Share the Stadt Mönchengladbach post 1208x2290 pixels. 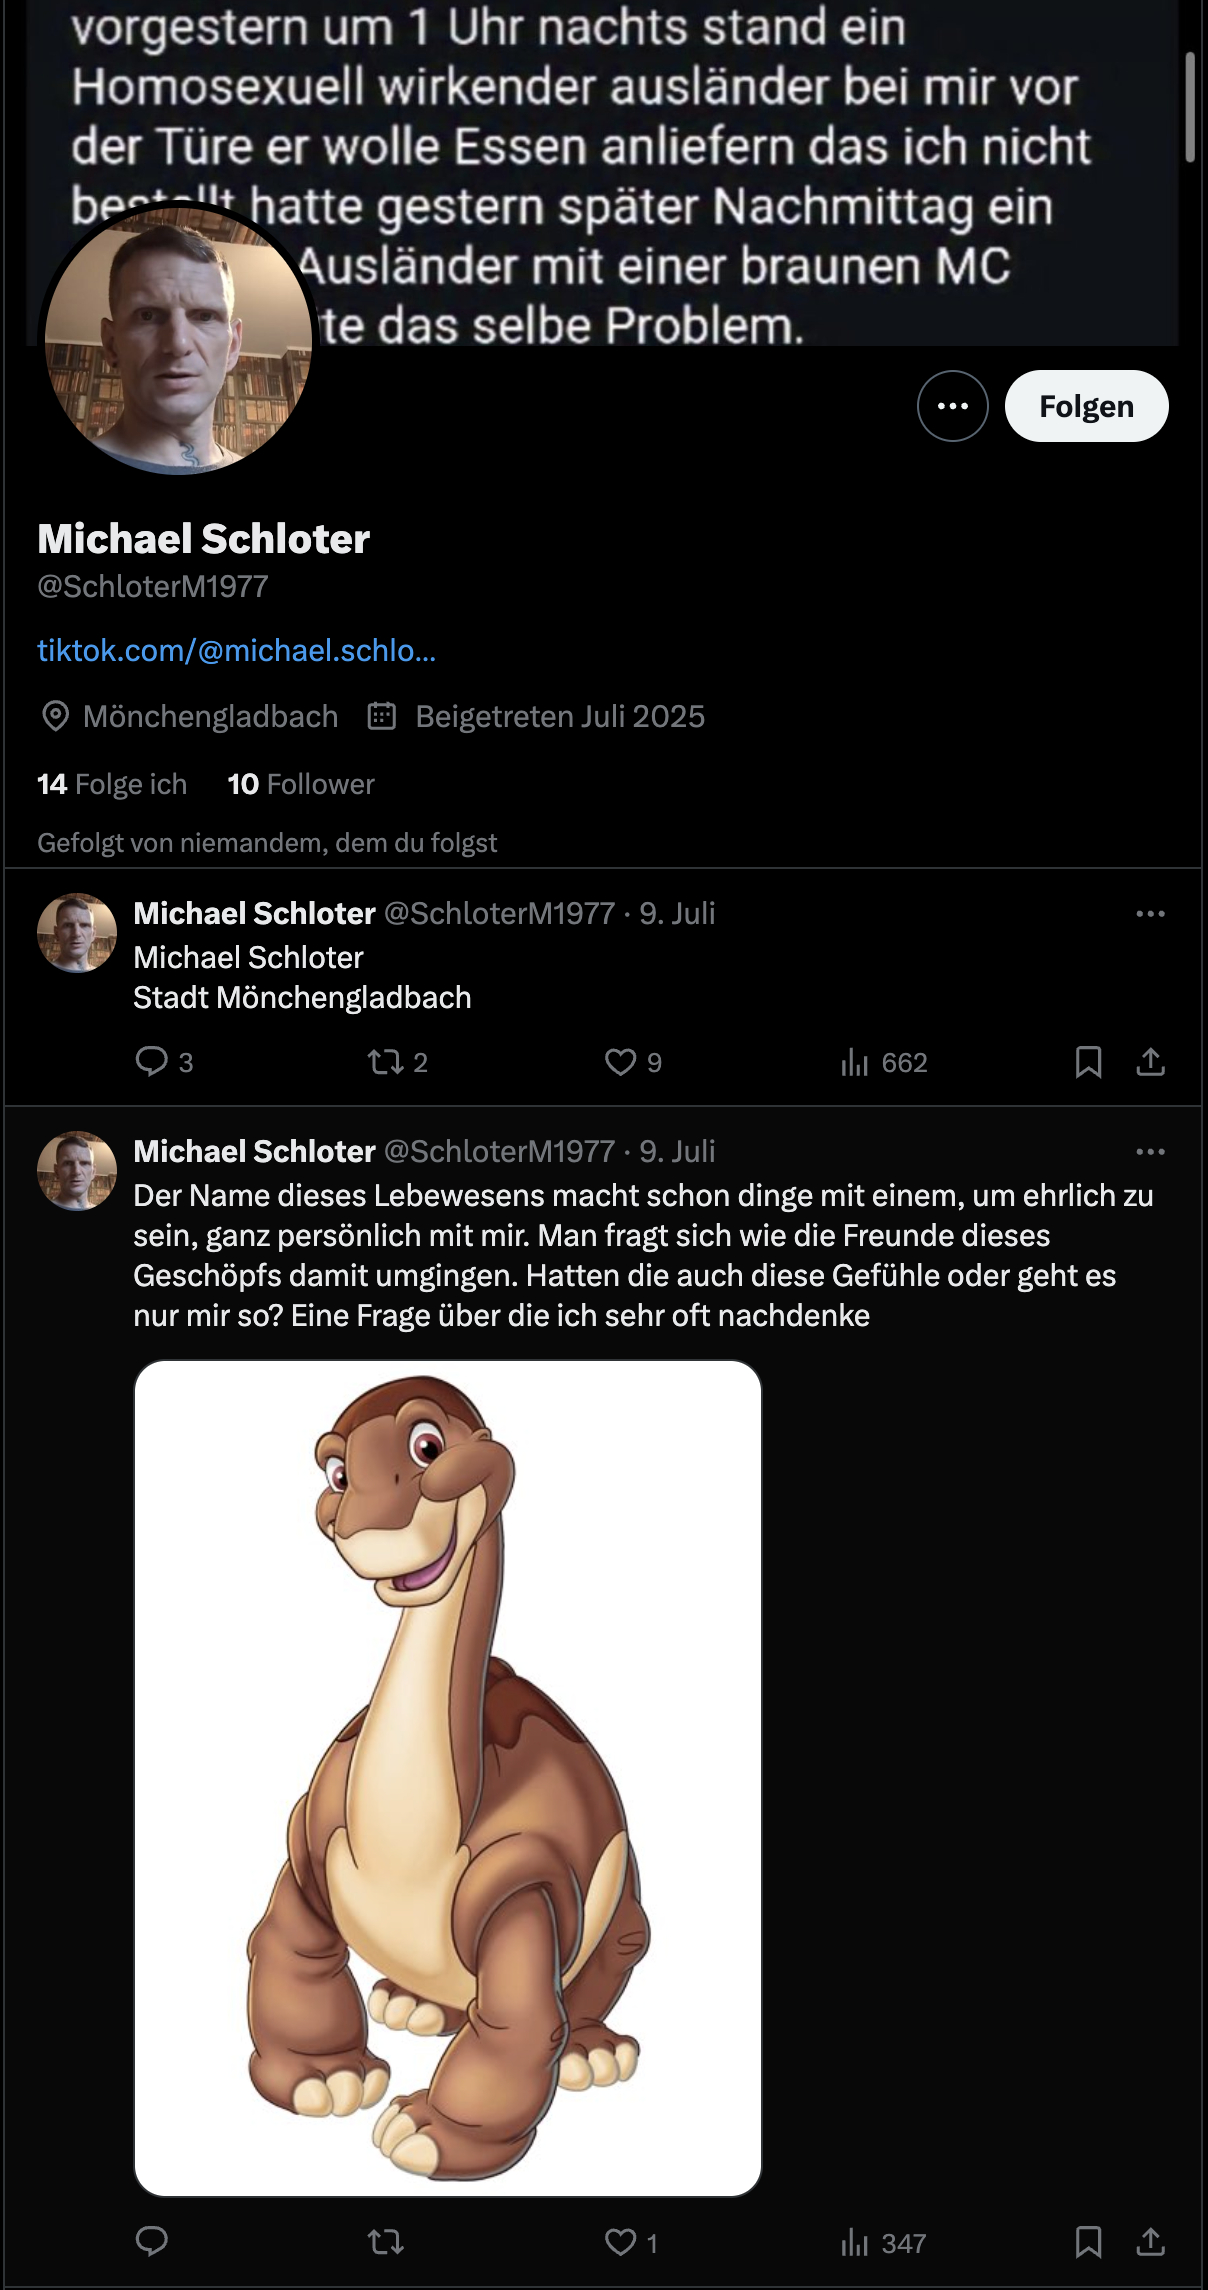click(1151, 1061)
